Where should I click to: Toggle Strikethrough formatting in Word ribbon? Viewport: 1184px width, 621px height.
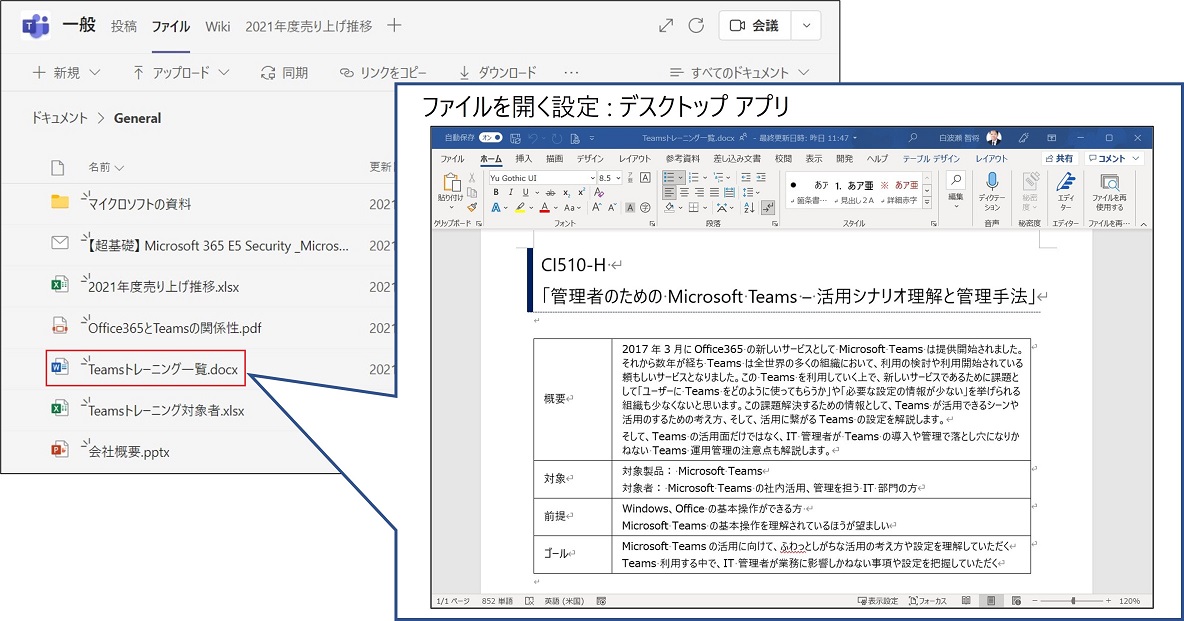(x=550, y=193)
